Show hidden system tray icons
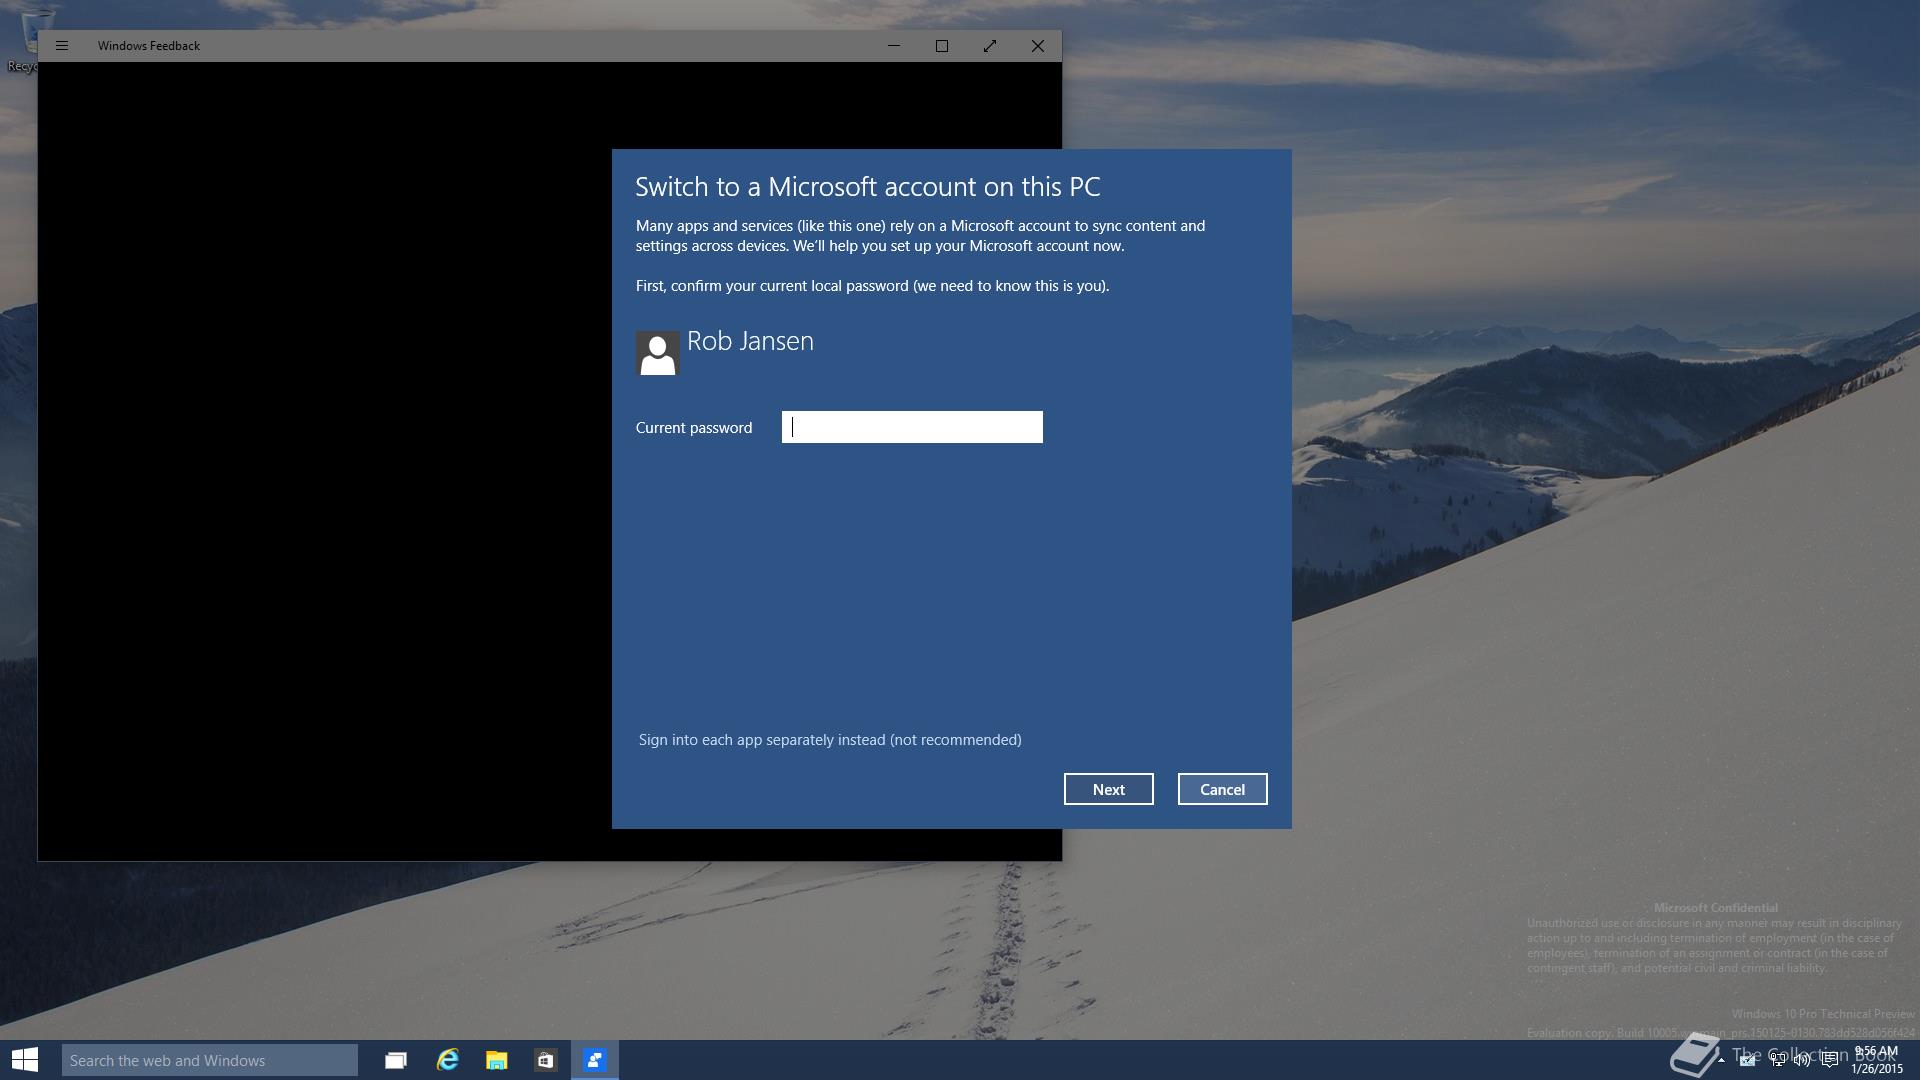Image resolution: width=1920 pixels, height=1080 pixels. 1721,1060
